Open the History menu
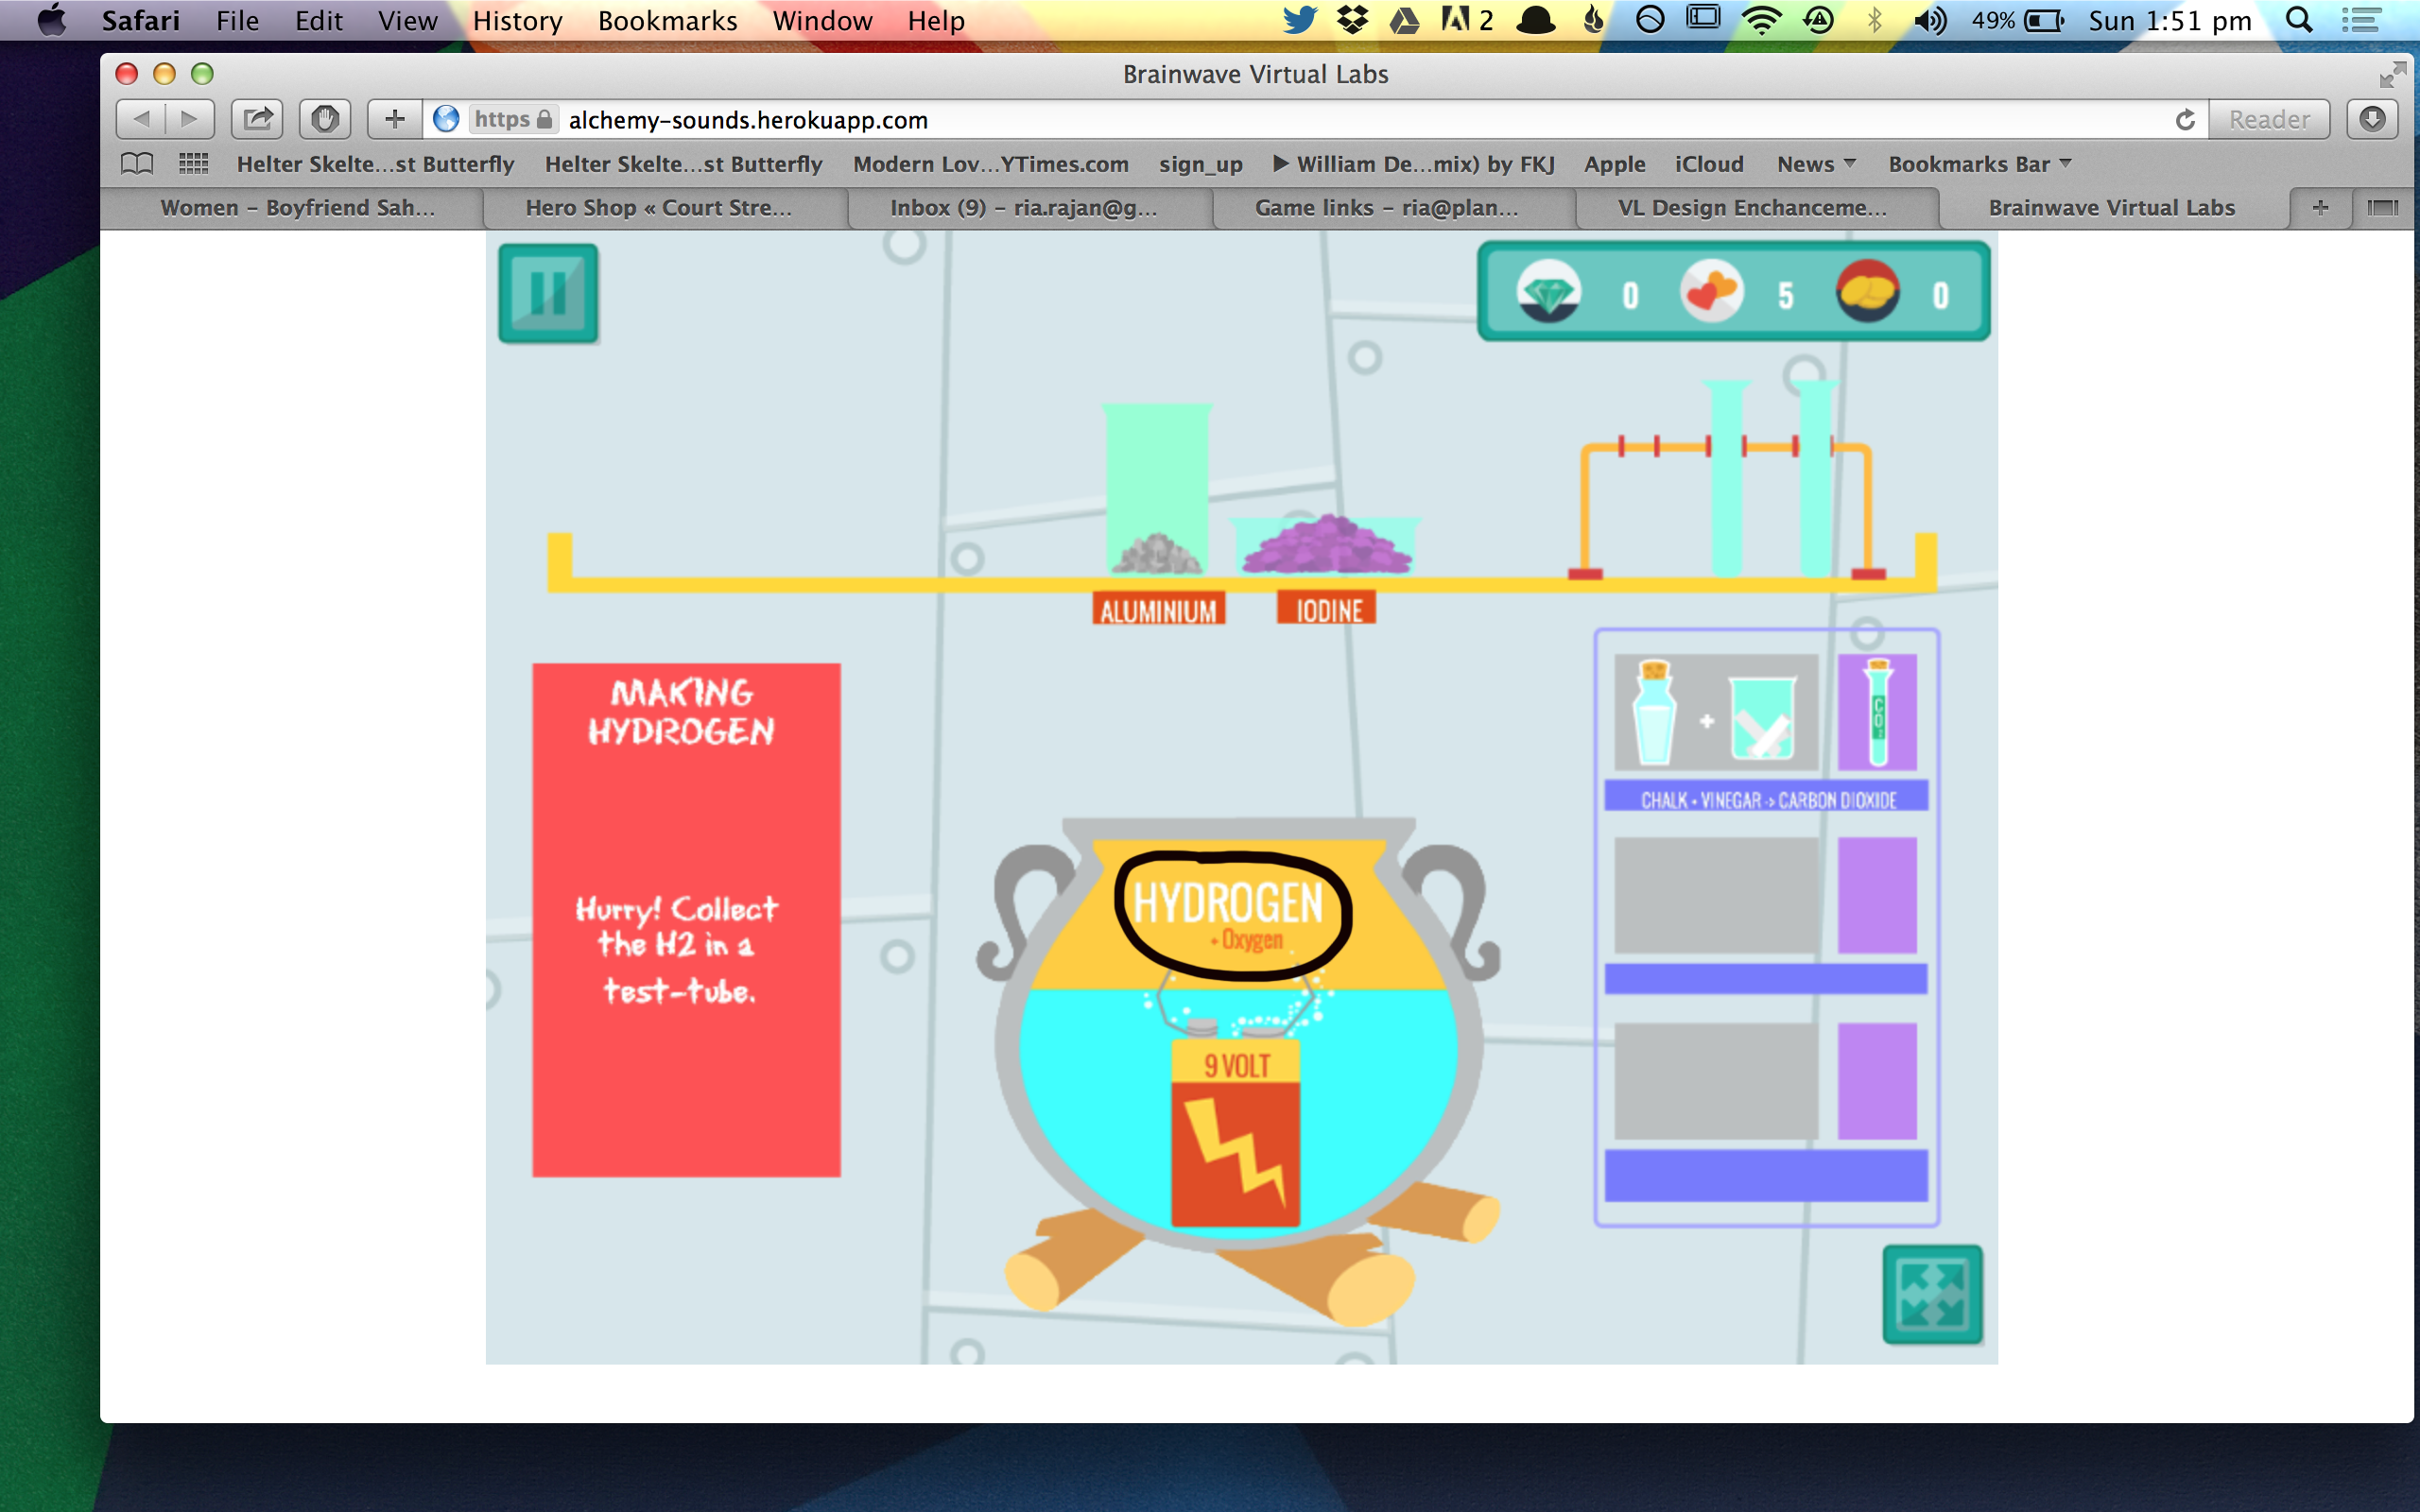 click(517, 20)
